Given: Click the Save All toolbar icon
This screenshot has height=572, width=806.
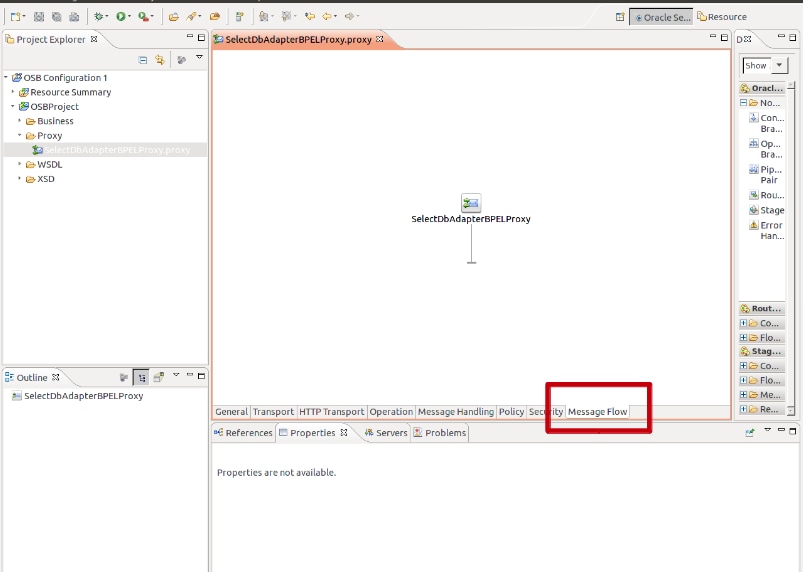Looking at the screenshot, I should click(57, 17).
